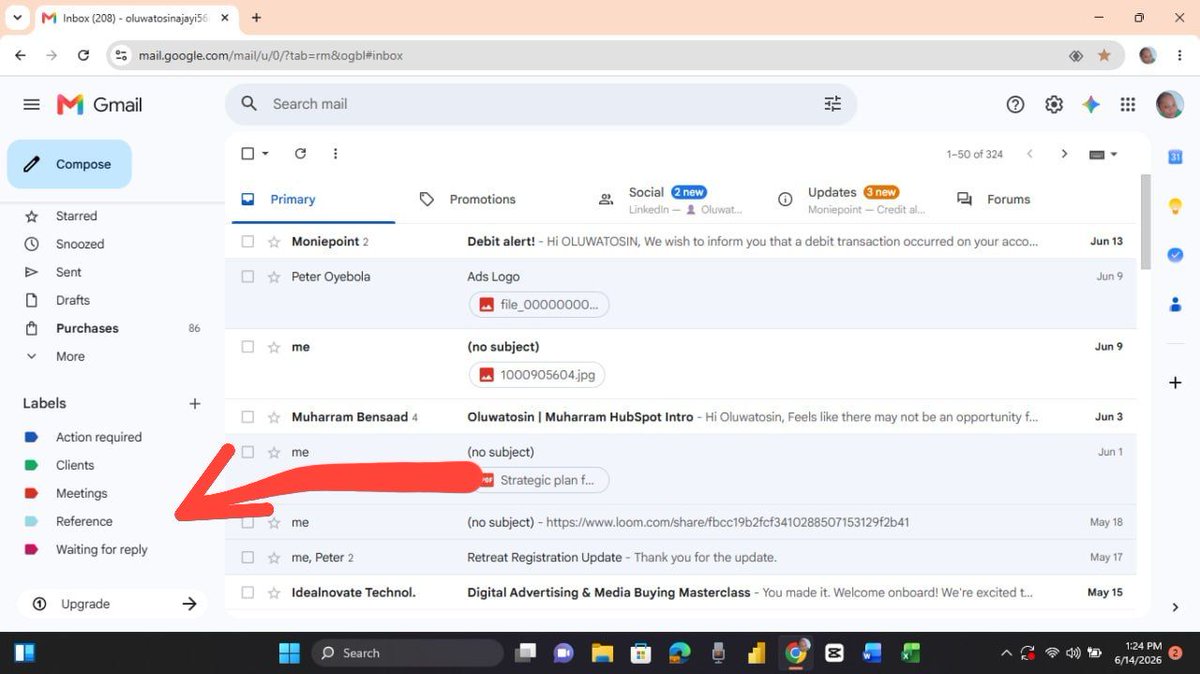
Task: Open the Windows Start menu
Action: click(289, 653)
